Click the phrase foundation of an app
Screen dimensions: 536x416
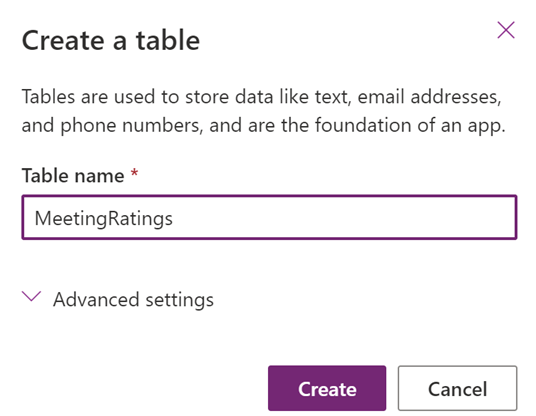(410, 125)
